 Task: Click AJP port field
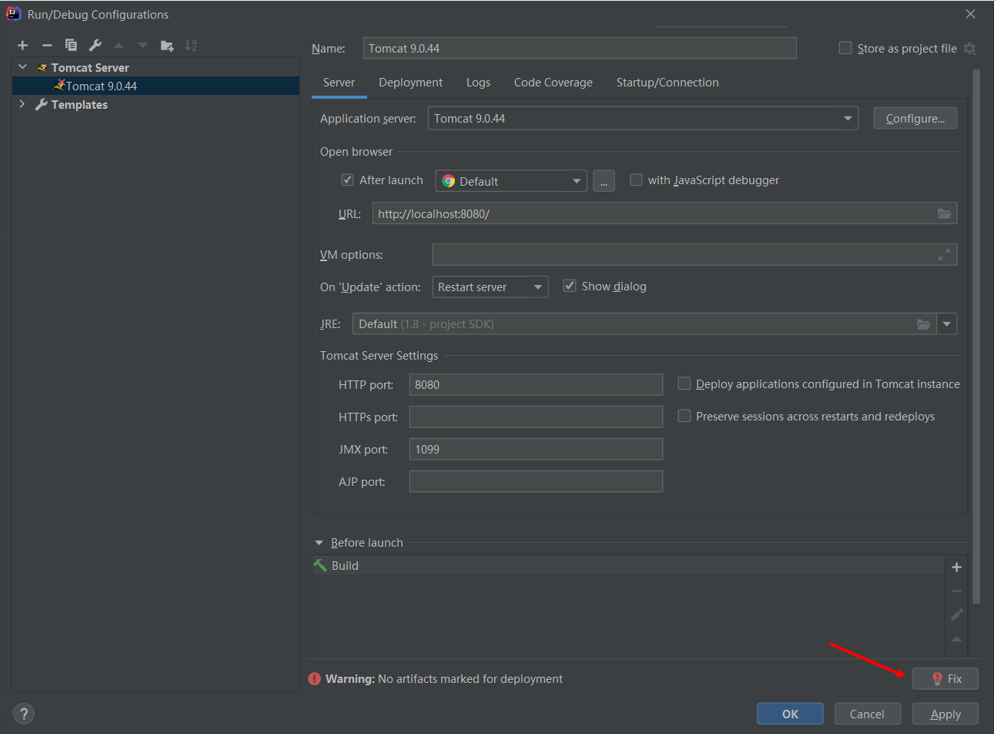[x=535, y=481]
